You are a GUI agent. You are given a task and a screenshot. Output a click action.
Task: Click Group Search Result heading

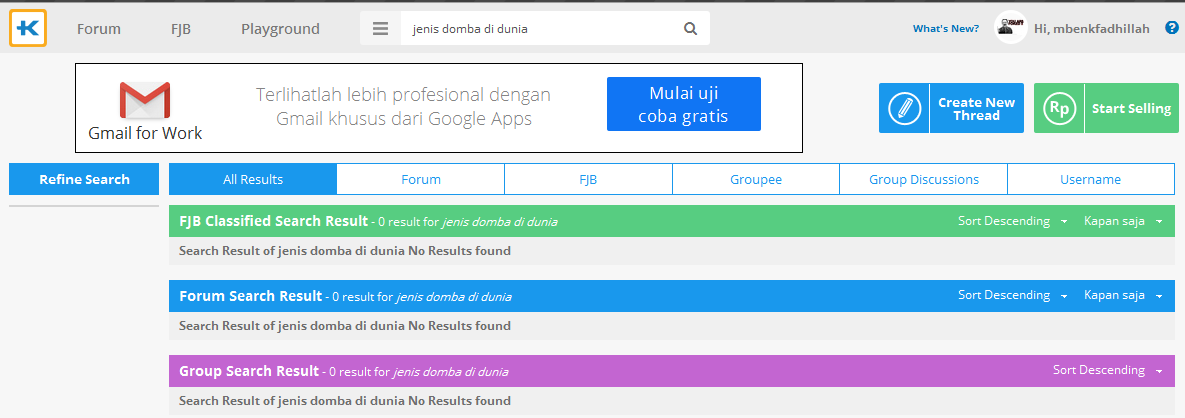tap(249, 371)
